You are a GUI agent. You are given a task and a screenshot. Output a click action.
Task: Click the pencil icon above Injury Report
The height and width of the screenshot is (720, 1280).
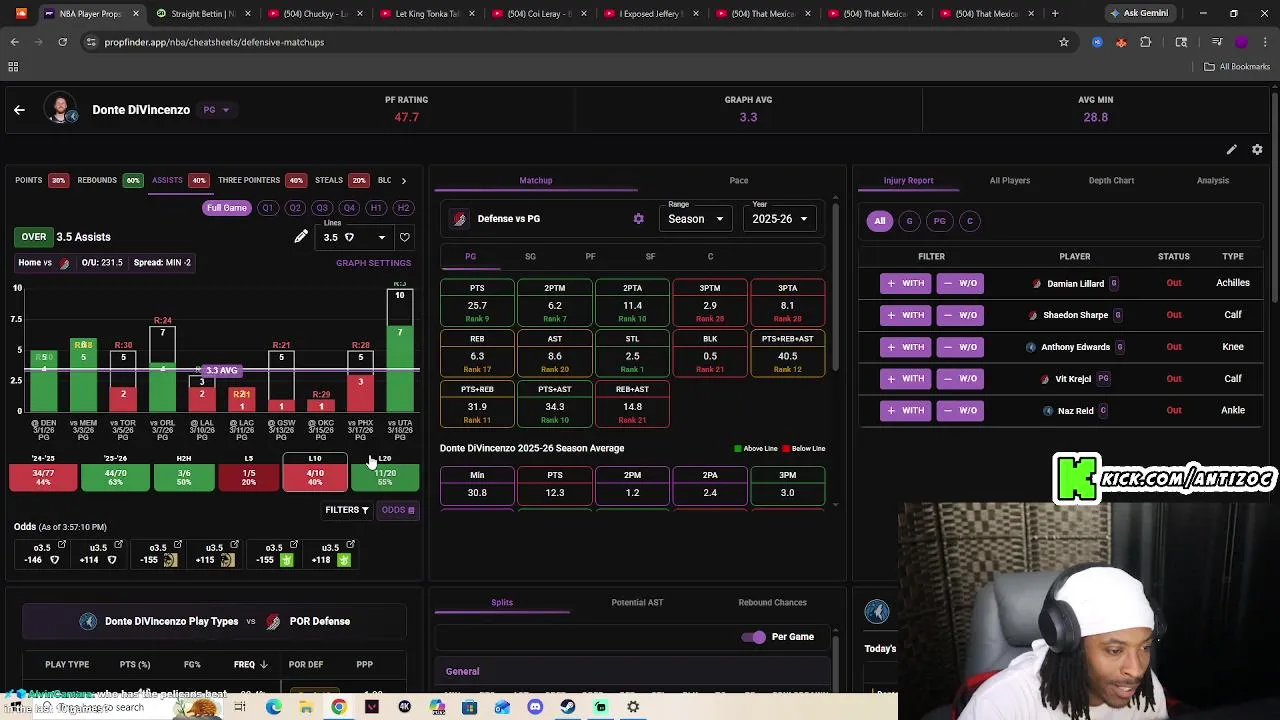tap(1232, 149)
